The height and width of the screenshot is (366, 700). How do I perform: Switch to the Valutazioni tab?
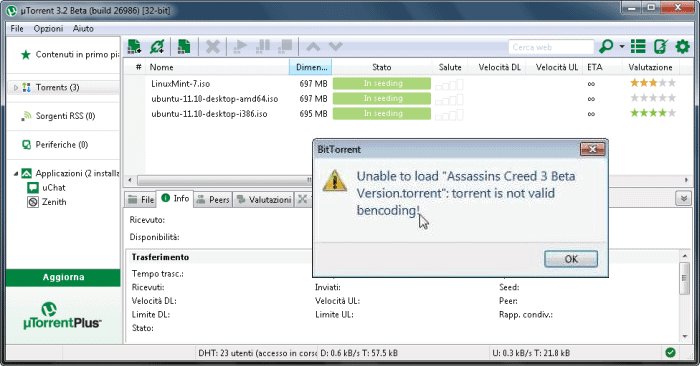pyautogui.click(x=264, y=200)
